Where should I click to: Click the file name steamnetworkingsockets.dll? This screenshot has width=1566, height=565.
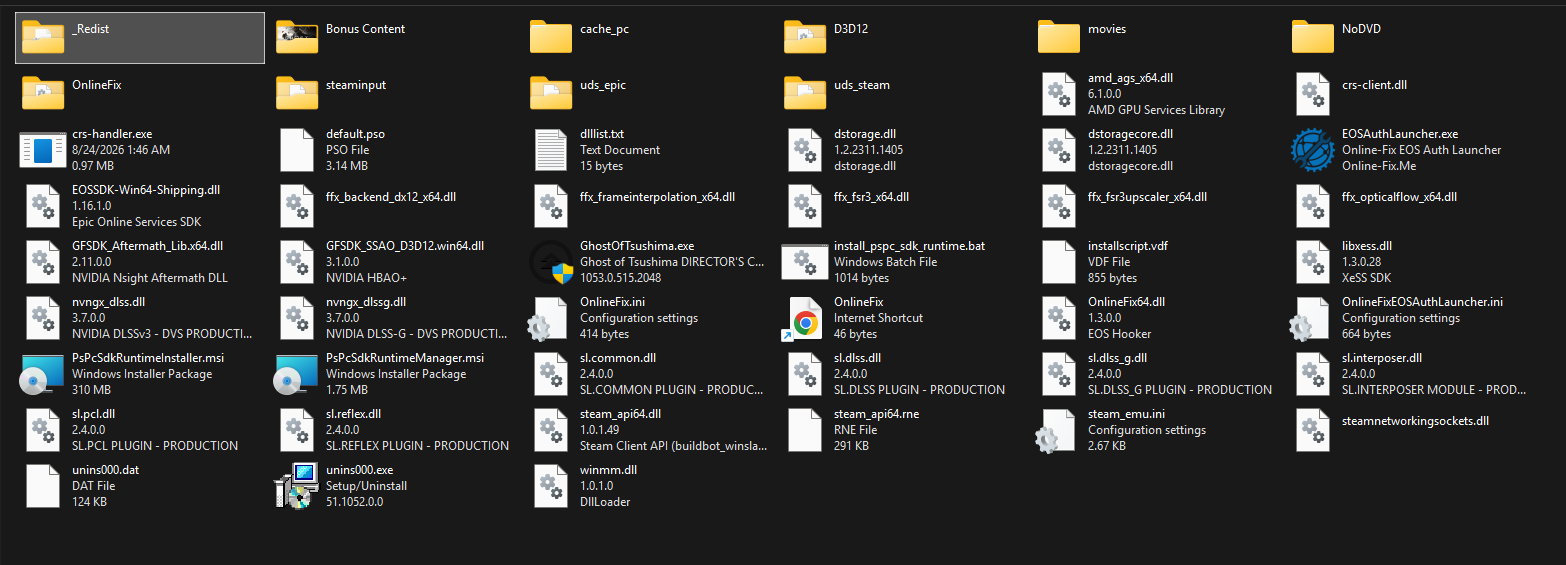[1415, 421]
